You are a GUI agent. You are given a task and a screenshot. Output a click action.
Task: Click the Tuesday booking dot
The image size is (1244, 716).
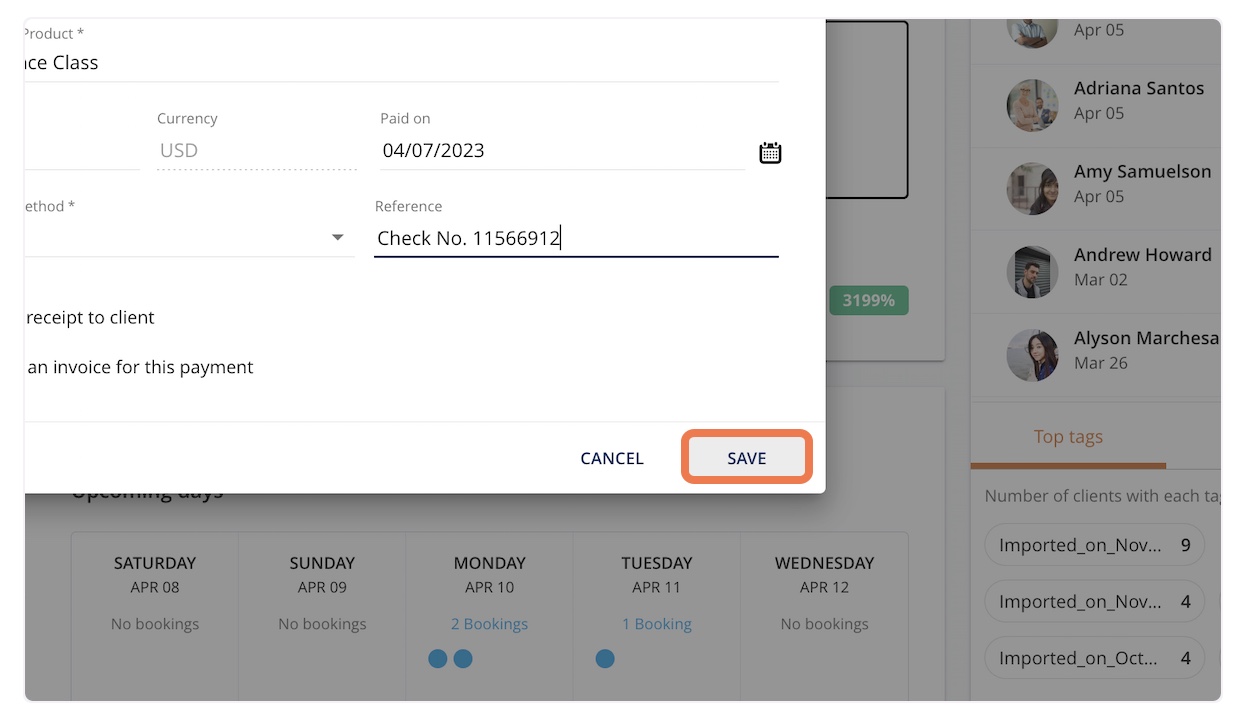tap(604, 659)
